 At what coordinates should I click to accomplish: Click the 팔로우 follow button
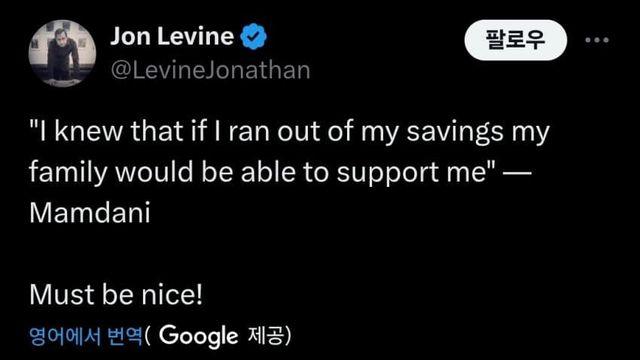[x=516, y=40]
